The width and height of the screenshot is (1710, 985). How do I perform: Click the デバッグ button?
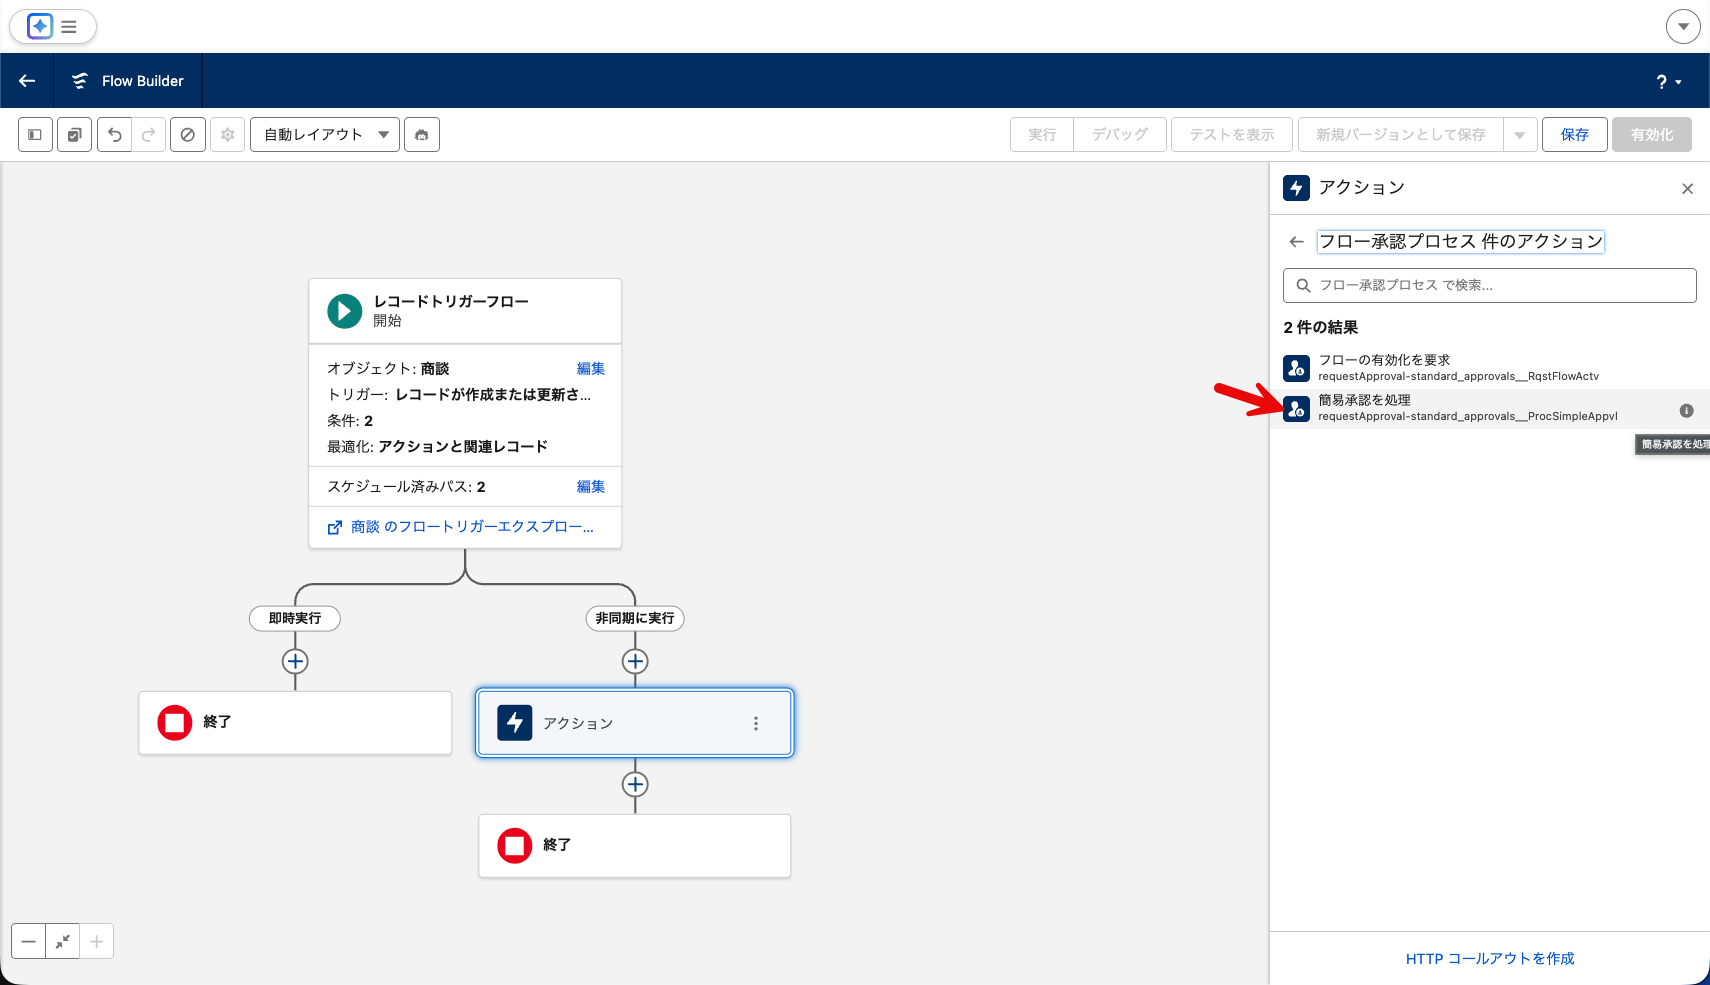1120,134
